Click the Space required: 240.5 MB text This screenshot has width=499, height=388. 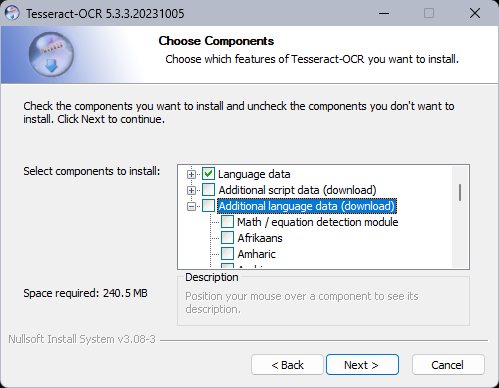pyautogui.click(x=85, y=293)
